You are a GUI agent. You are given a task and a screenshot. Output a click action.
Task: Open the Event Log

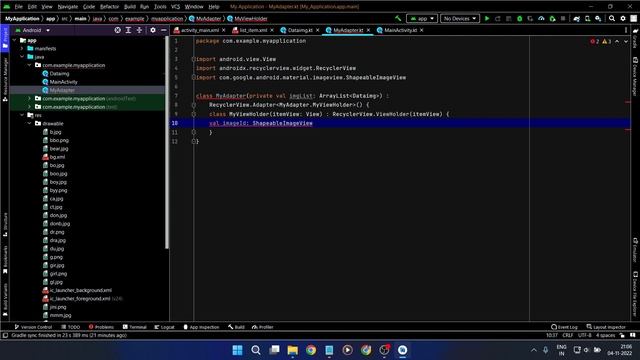tap(564, 327)
